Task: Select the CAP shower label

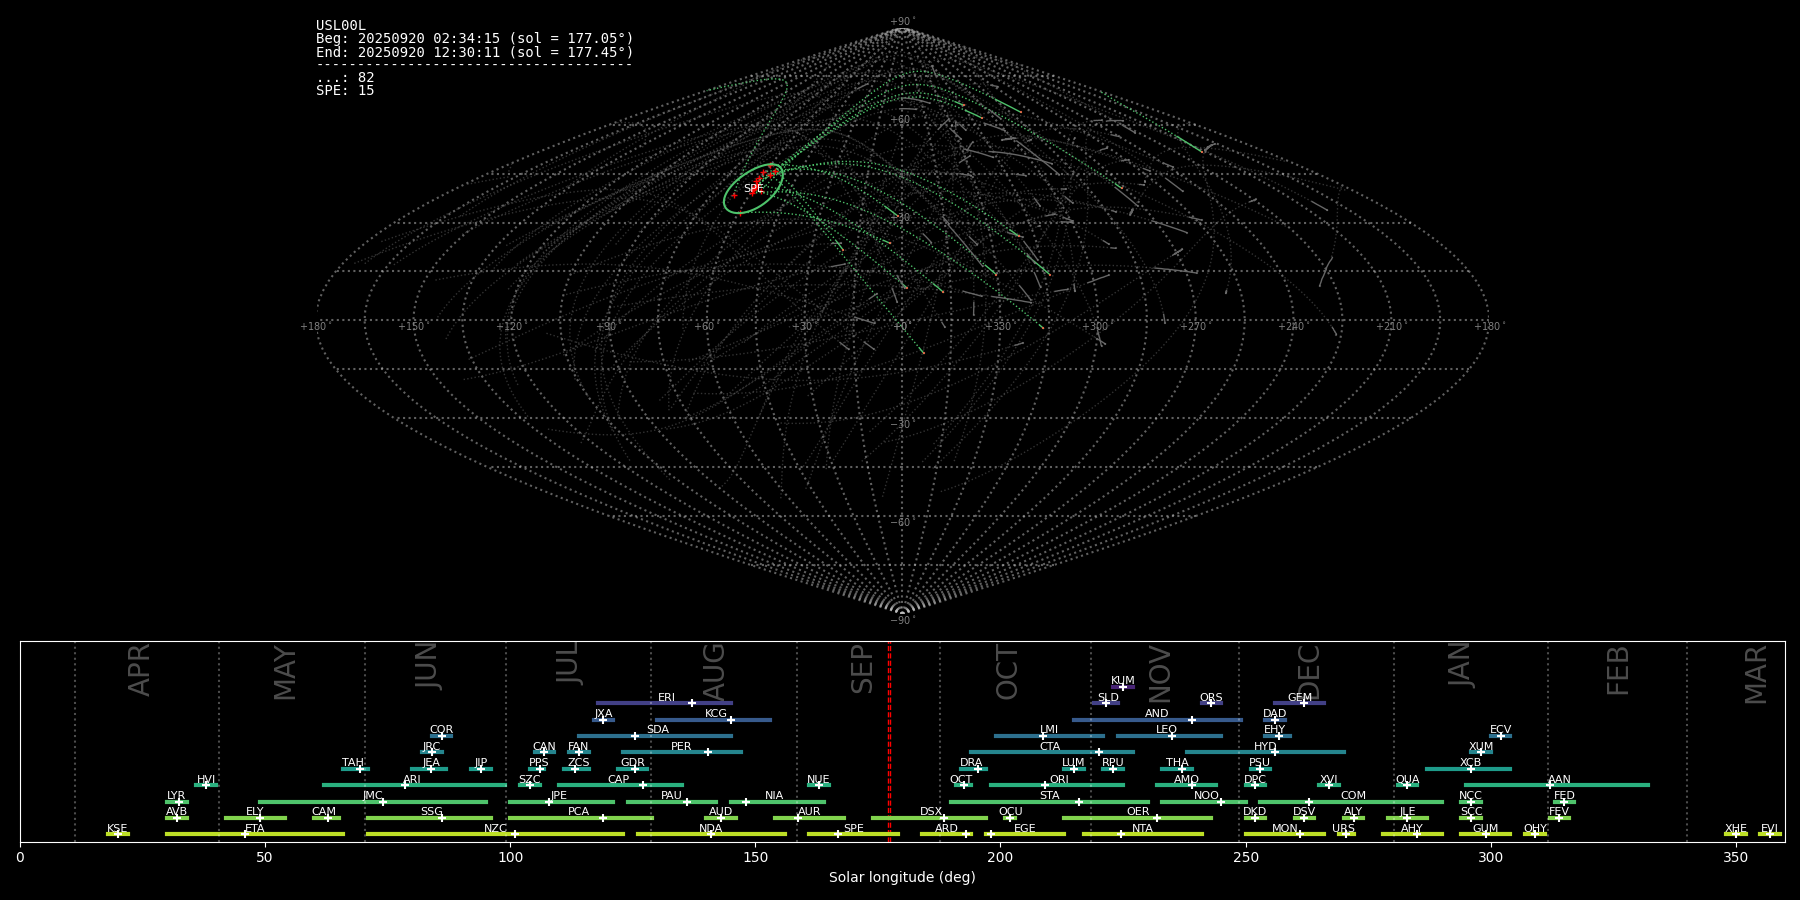Action: [619, 780]
